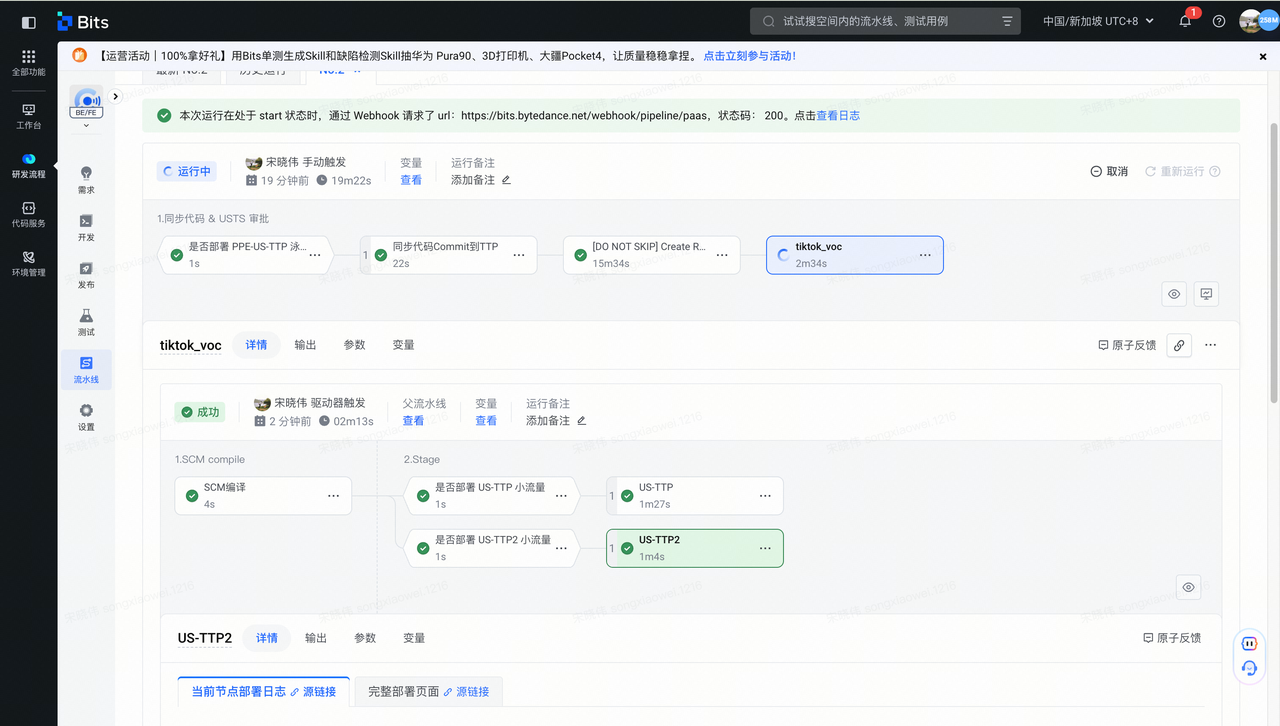1280x726 pixels.
Task: Open options for US-TTP2 node
Action: 765,548
